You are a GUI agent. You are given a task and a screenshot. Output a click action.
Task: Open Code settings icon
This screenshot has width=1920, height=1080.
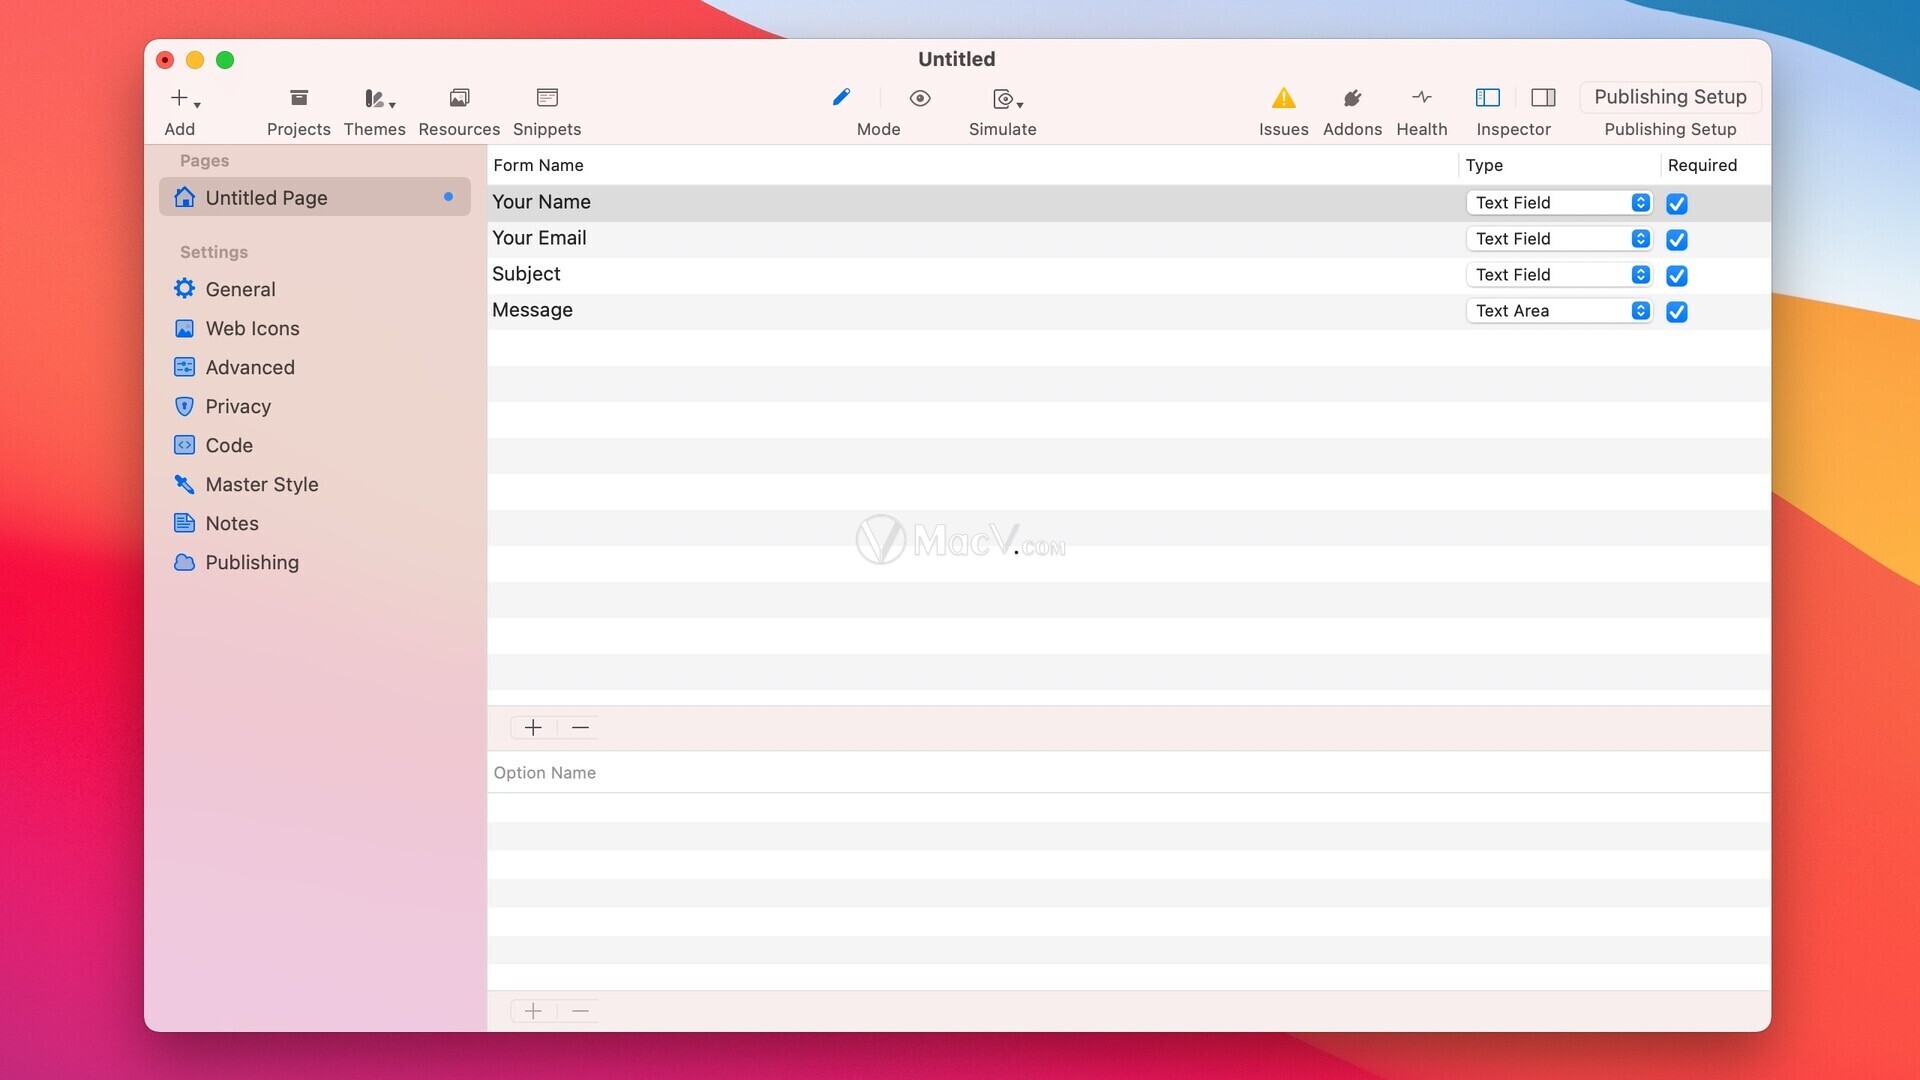click(184, 445)
